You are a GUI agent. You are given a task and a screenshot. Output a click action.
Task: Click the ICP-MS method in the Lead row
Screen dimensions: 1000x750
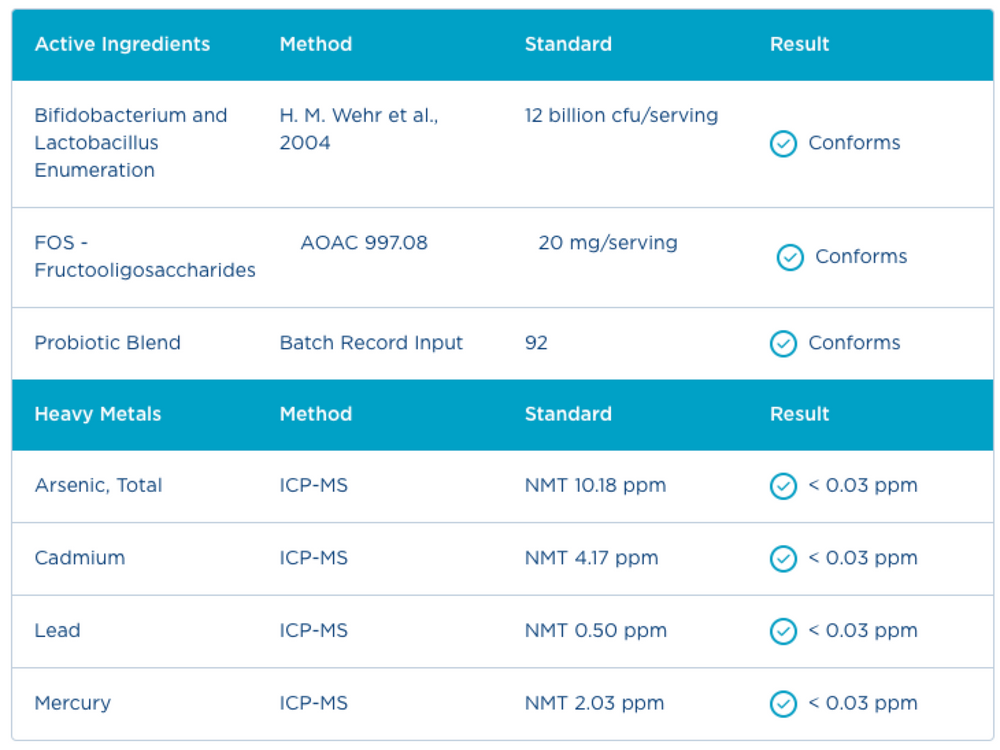pos(314,631)
